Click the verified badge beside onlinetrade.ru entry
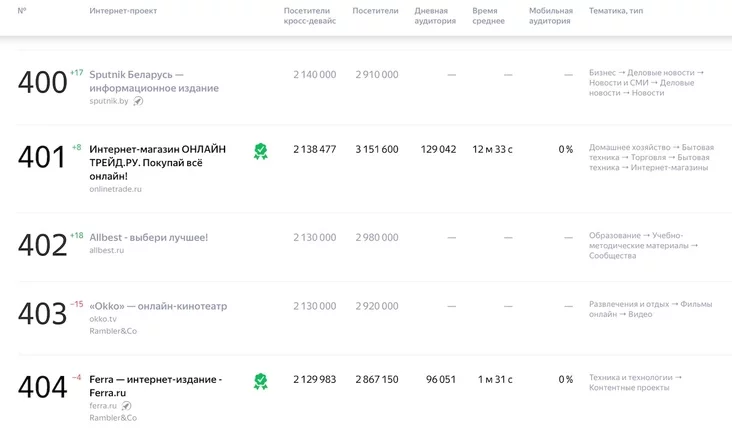The image size is (732, 434). coord(260,151)
